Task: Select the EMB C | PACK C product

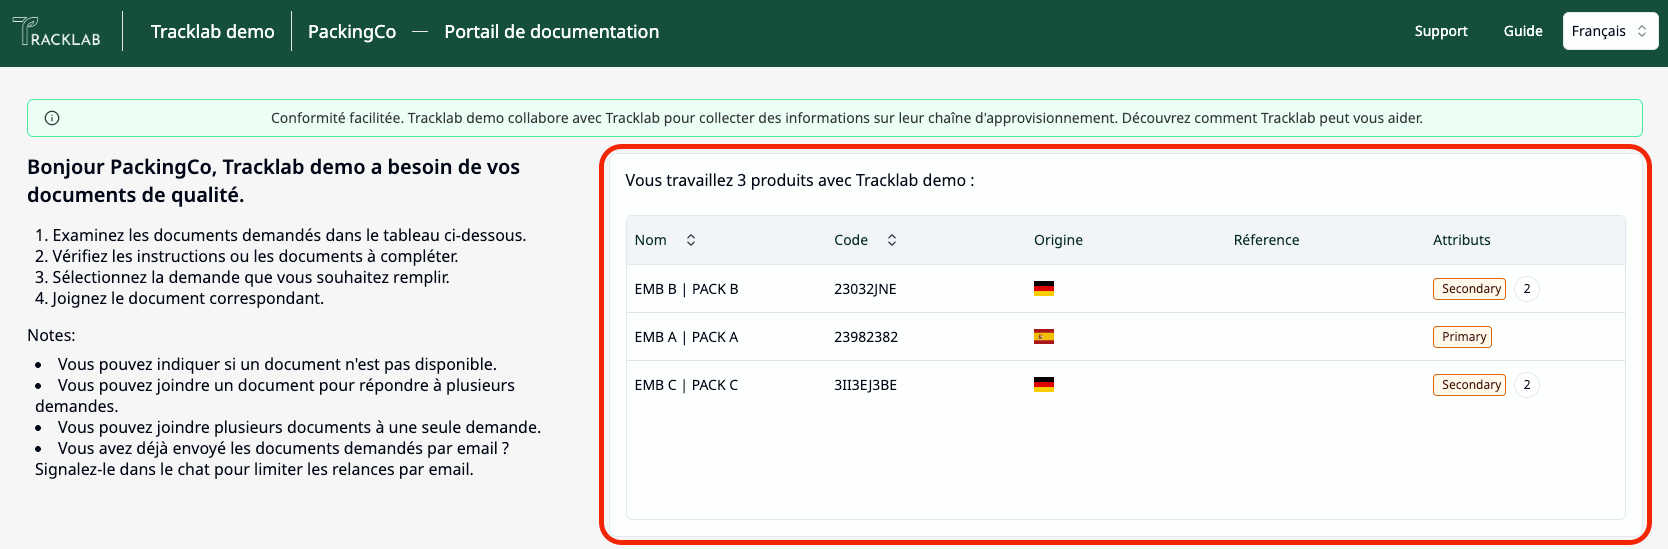Action: pos(686,385)
